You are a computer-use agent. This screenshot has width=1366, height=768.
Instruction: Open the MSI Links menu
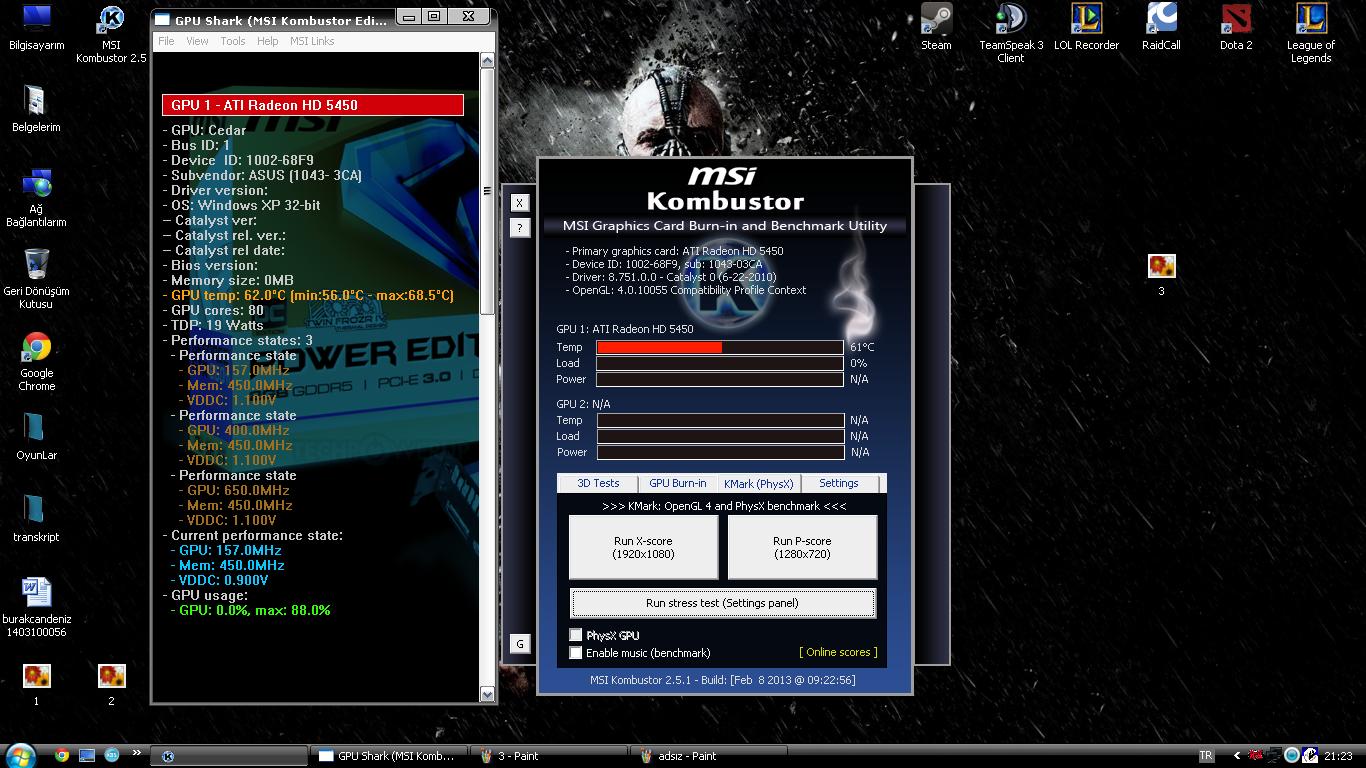point(312,41)
